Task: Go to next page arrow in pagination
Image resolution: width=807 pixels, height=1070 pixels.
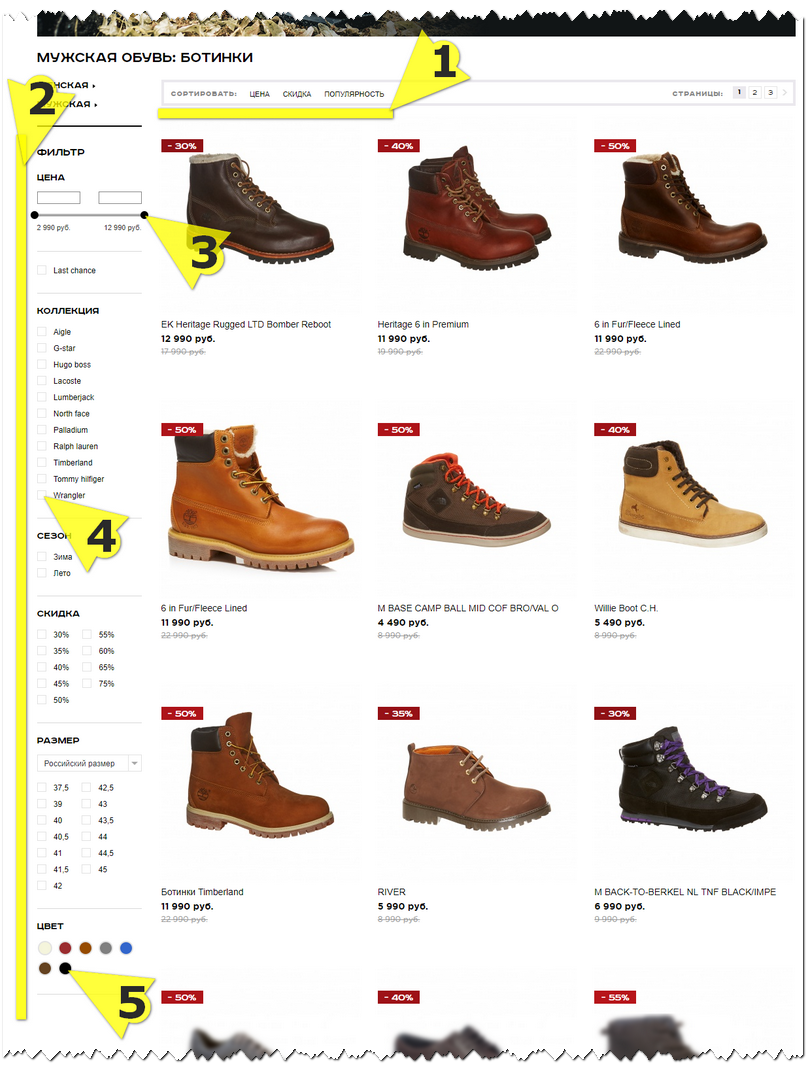Action: [784, 93]
